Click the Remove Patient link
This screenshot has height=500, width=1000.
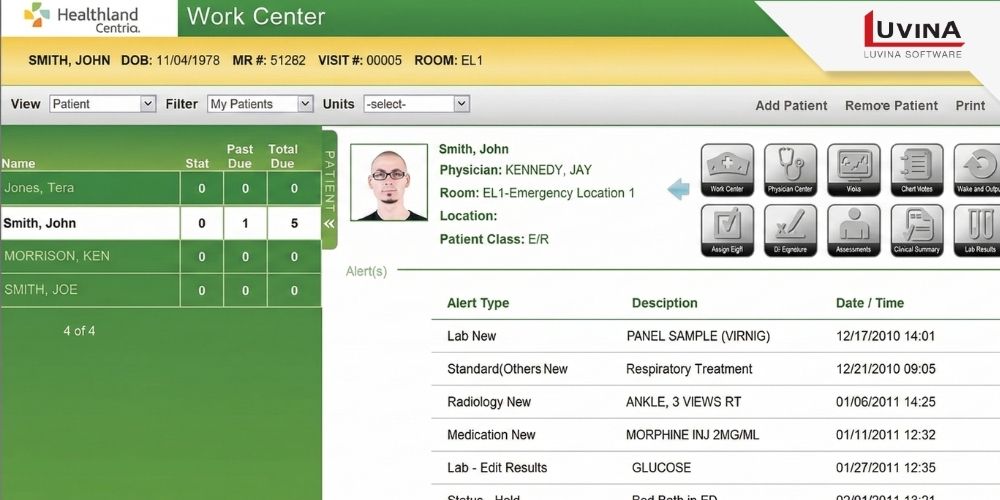[x=891, y=105]
